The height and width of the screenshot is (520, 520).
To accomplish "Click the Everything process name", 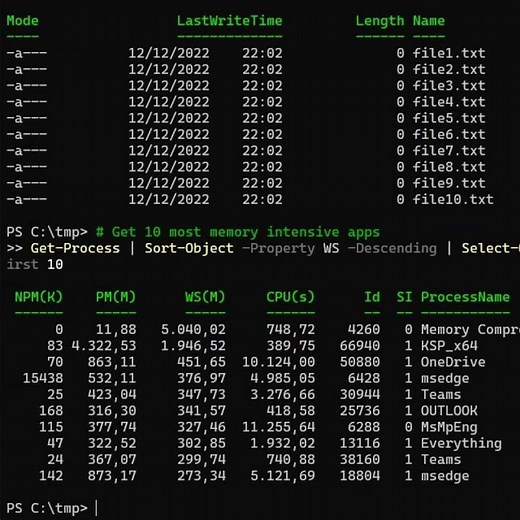I will point(461,444).
